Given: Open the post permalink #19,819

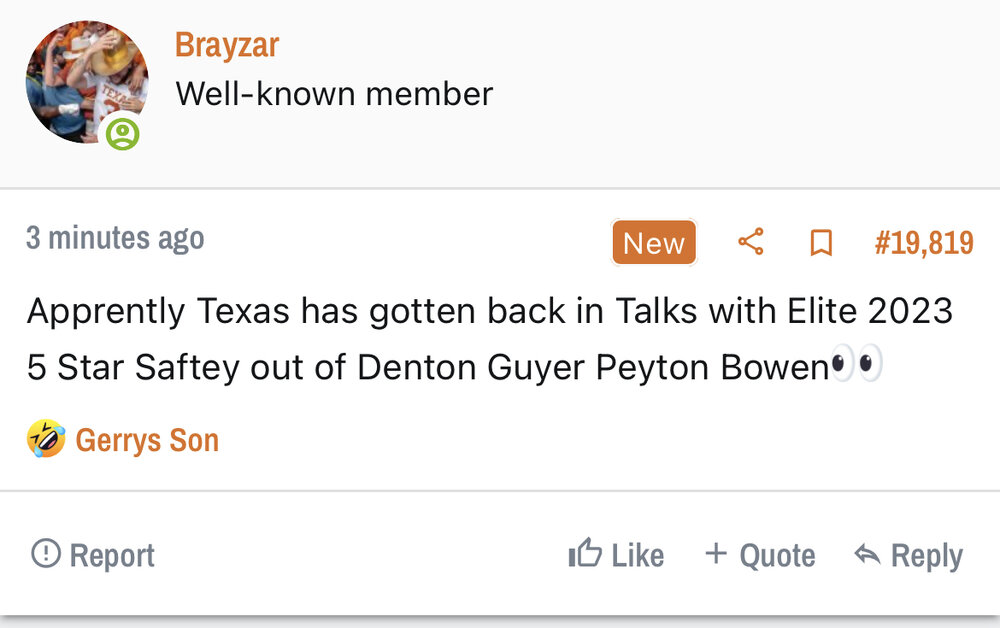Looking at the screenshot, I should [923, 243].
